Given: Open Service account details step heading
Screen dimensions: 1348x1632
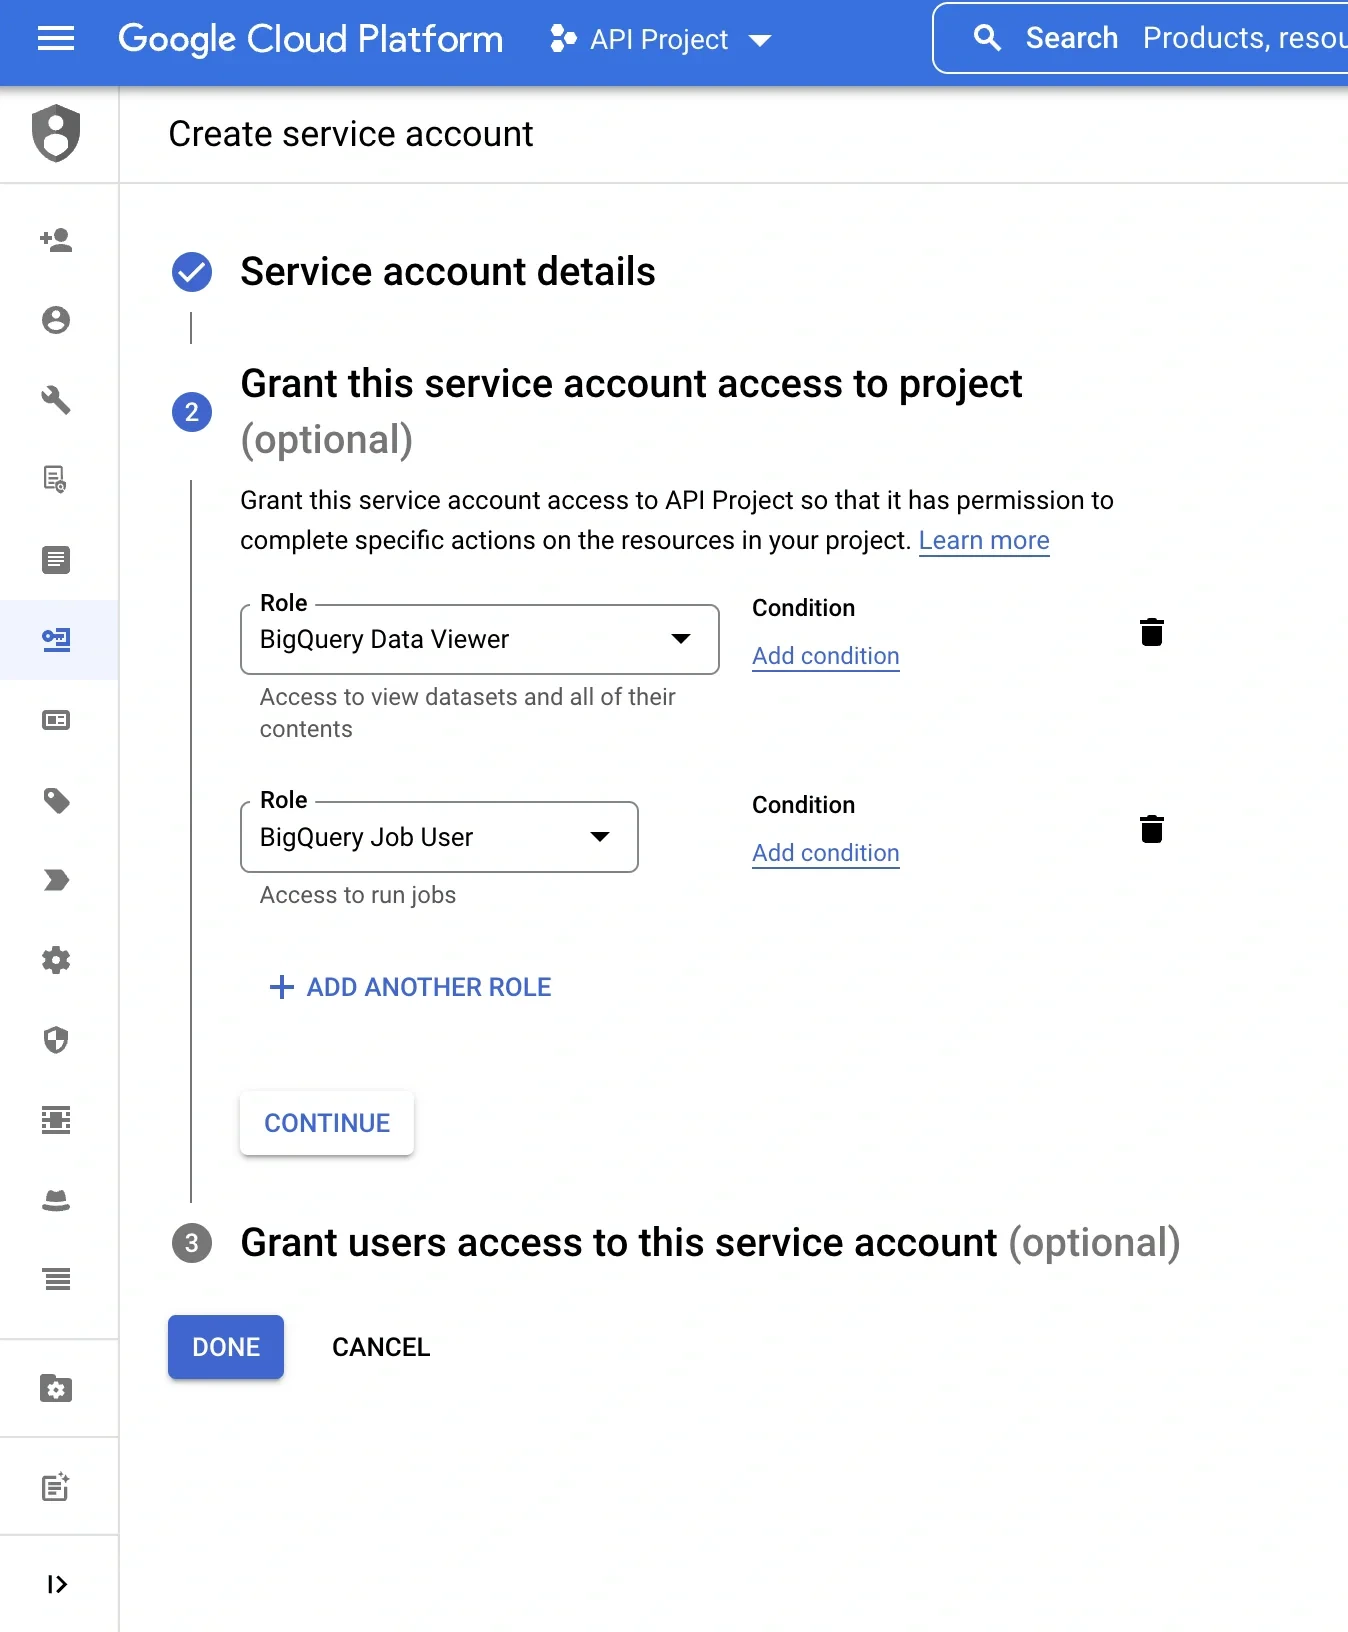Looking at the screenshot, I should pyautogui.click(x=448, y=272).
